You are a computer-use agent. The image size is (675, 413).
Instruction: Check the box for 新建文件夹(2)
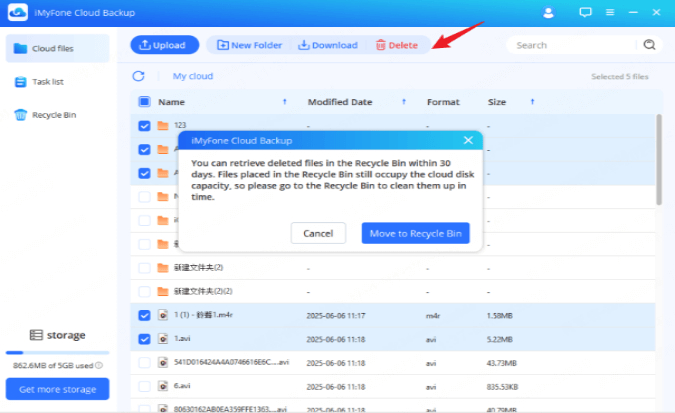tap(144, 268)
